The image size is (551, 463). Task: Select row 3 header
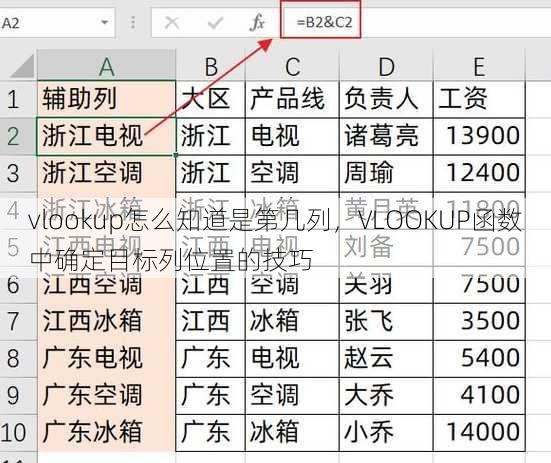[x=18, y=173]
